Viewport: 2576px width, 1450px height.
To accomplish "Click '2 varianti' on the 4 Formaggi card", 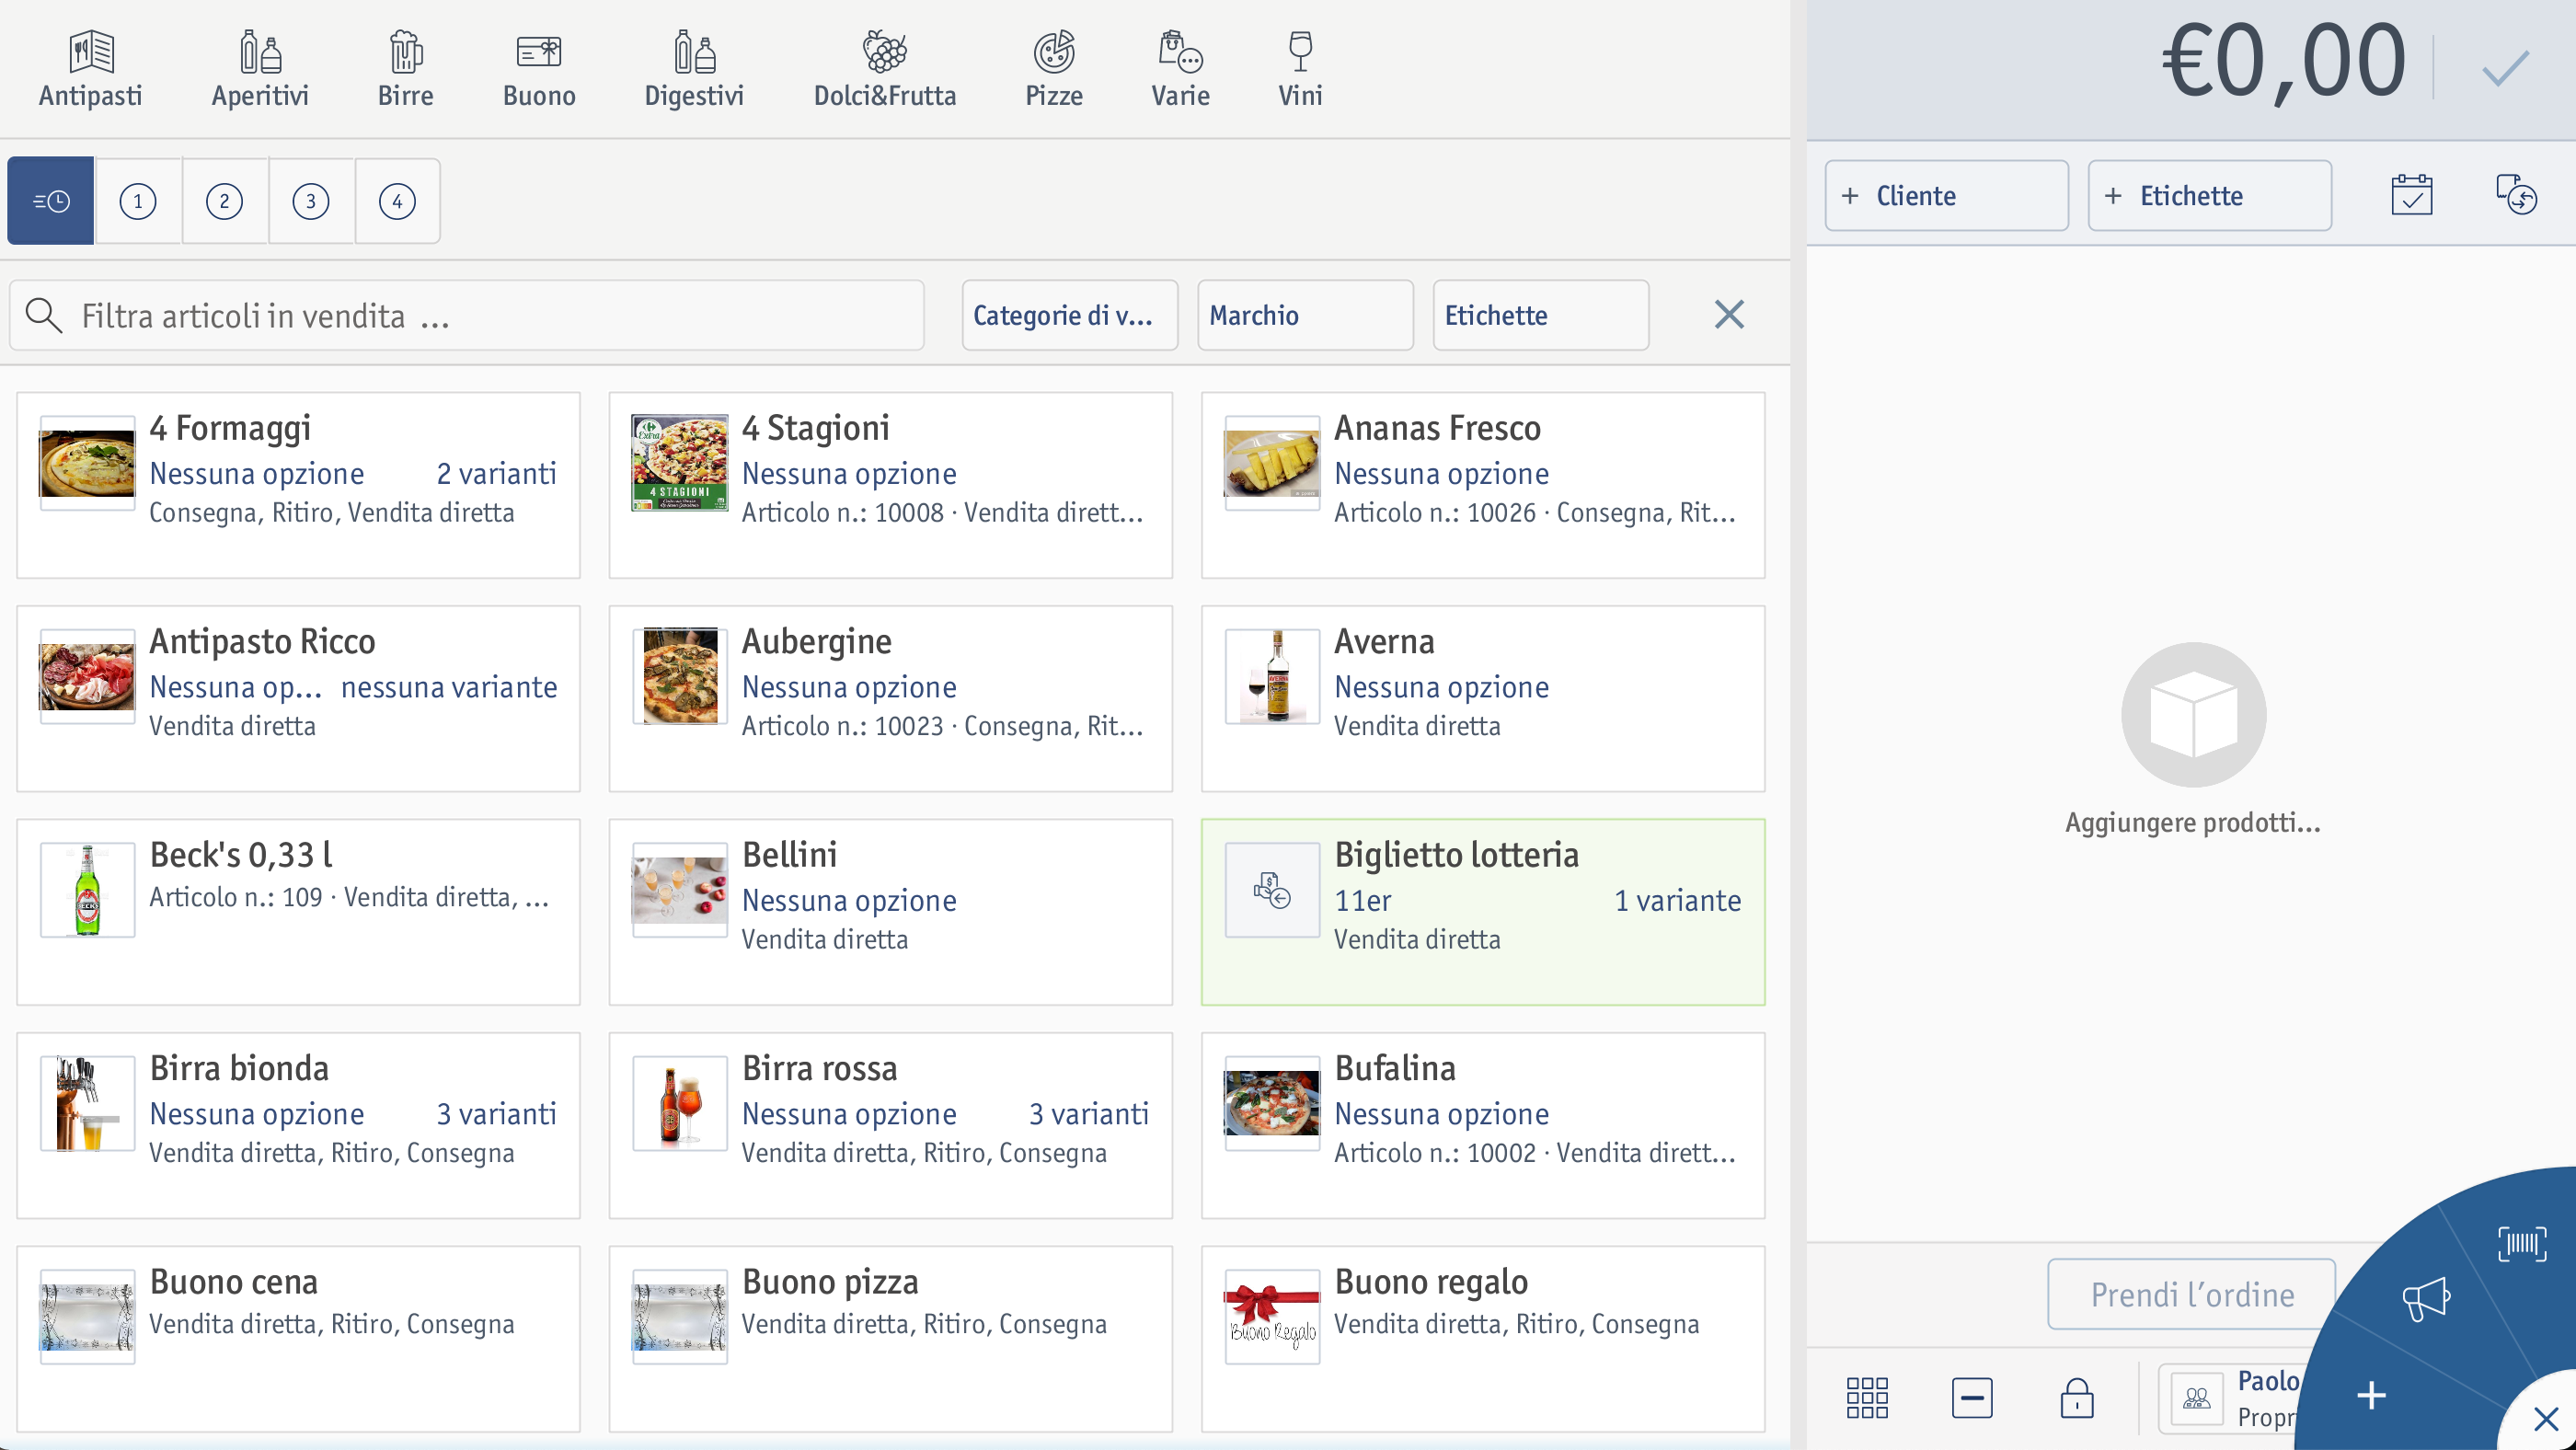I will (496, 473).
